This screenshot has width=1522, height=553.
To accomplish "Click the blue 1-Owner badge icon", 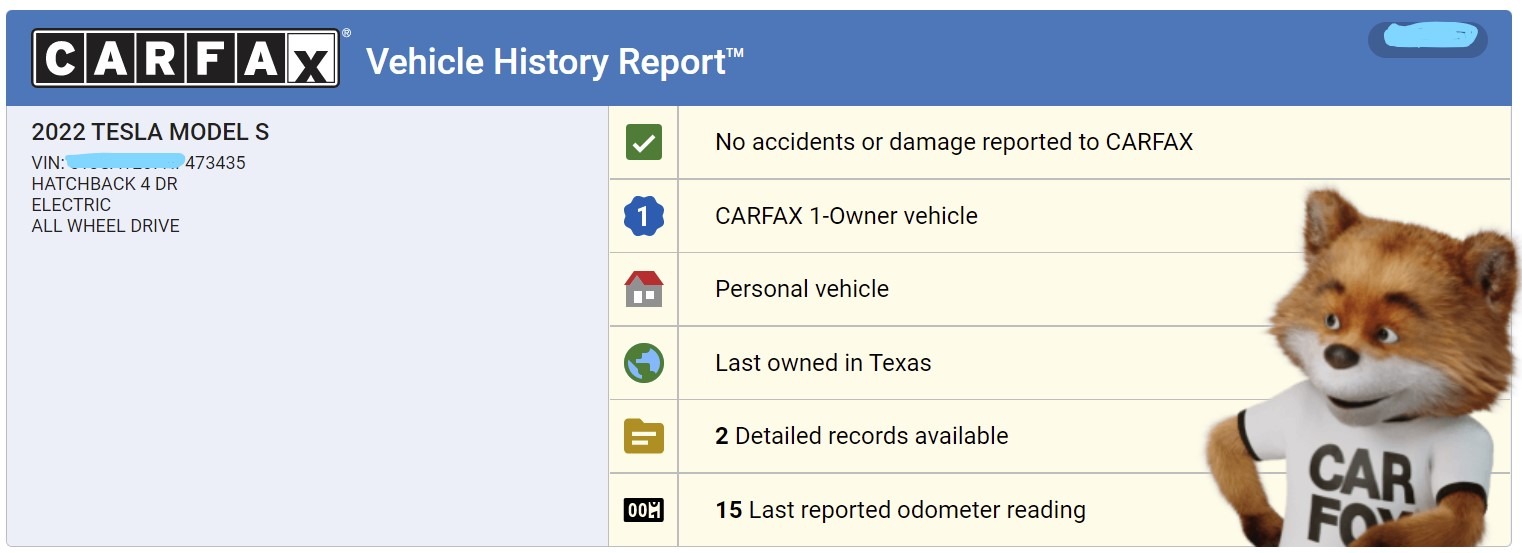I will tap(643, 216).
